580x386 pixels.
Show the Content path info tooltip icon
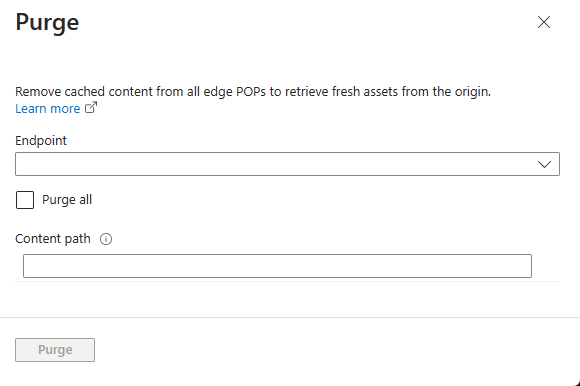tap(106, 239)
